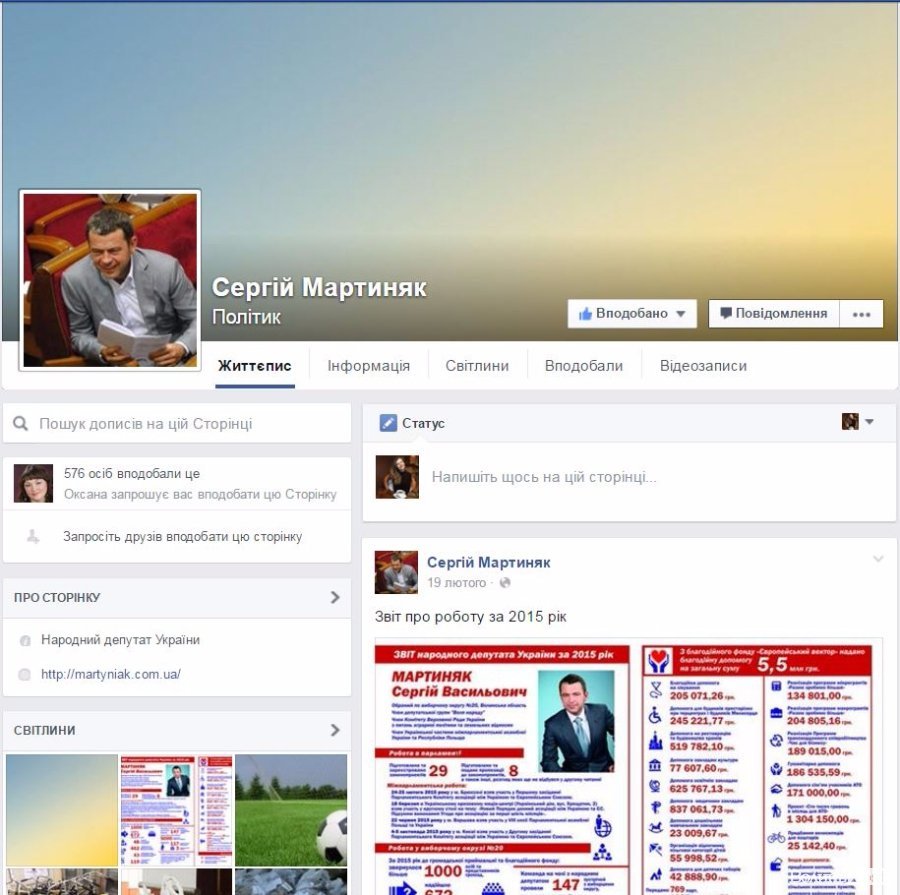Click the three-dots more options button
Screen dimensions: 900x895
(861, 314)
